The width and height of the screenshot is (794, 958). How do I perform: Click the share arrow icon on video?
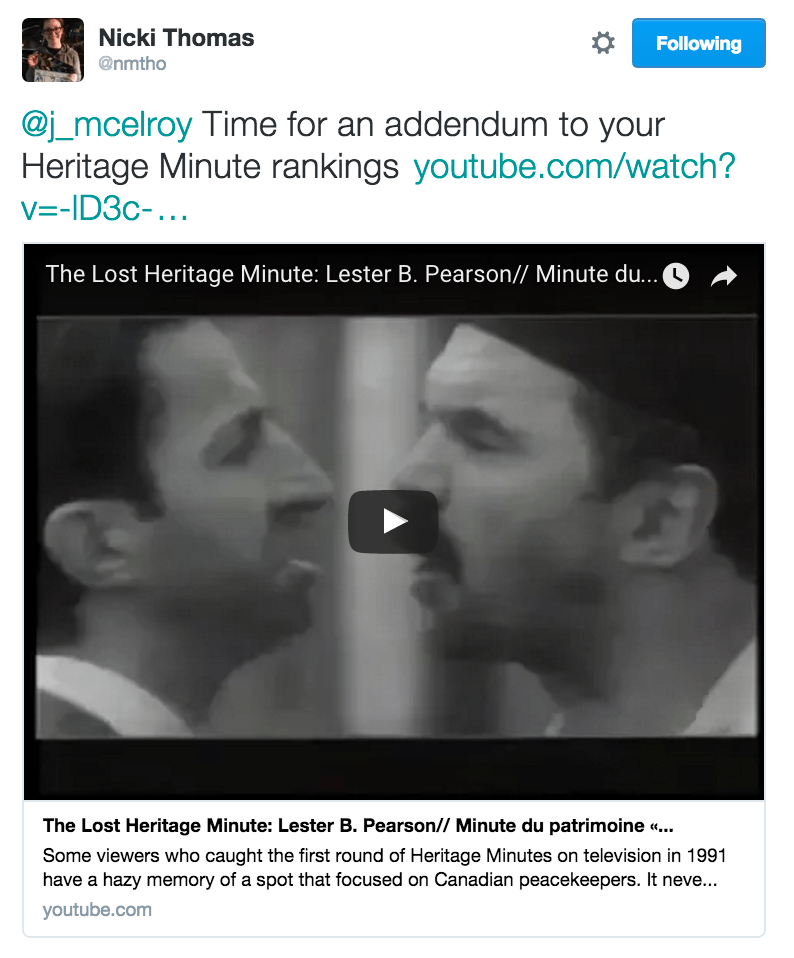click(724, 276)
